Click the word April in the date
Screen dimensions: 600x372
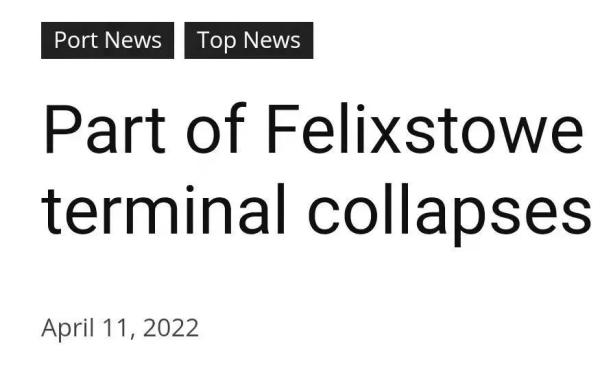pos(68,329)
